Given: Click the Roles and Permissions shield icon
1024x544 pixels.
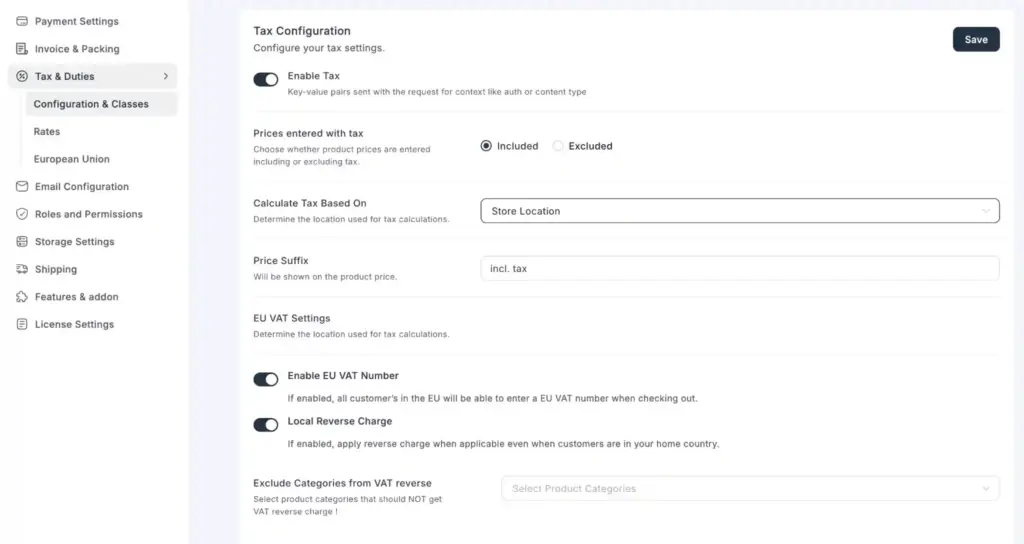Looking at the screenshot, I should [x=22, y=214].
